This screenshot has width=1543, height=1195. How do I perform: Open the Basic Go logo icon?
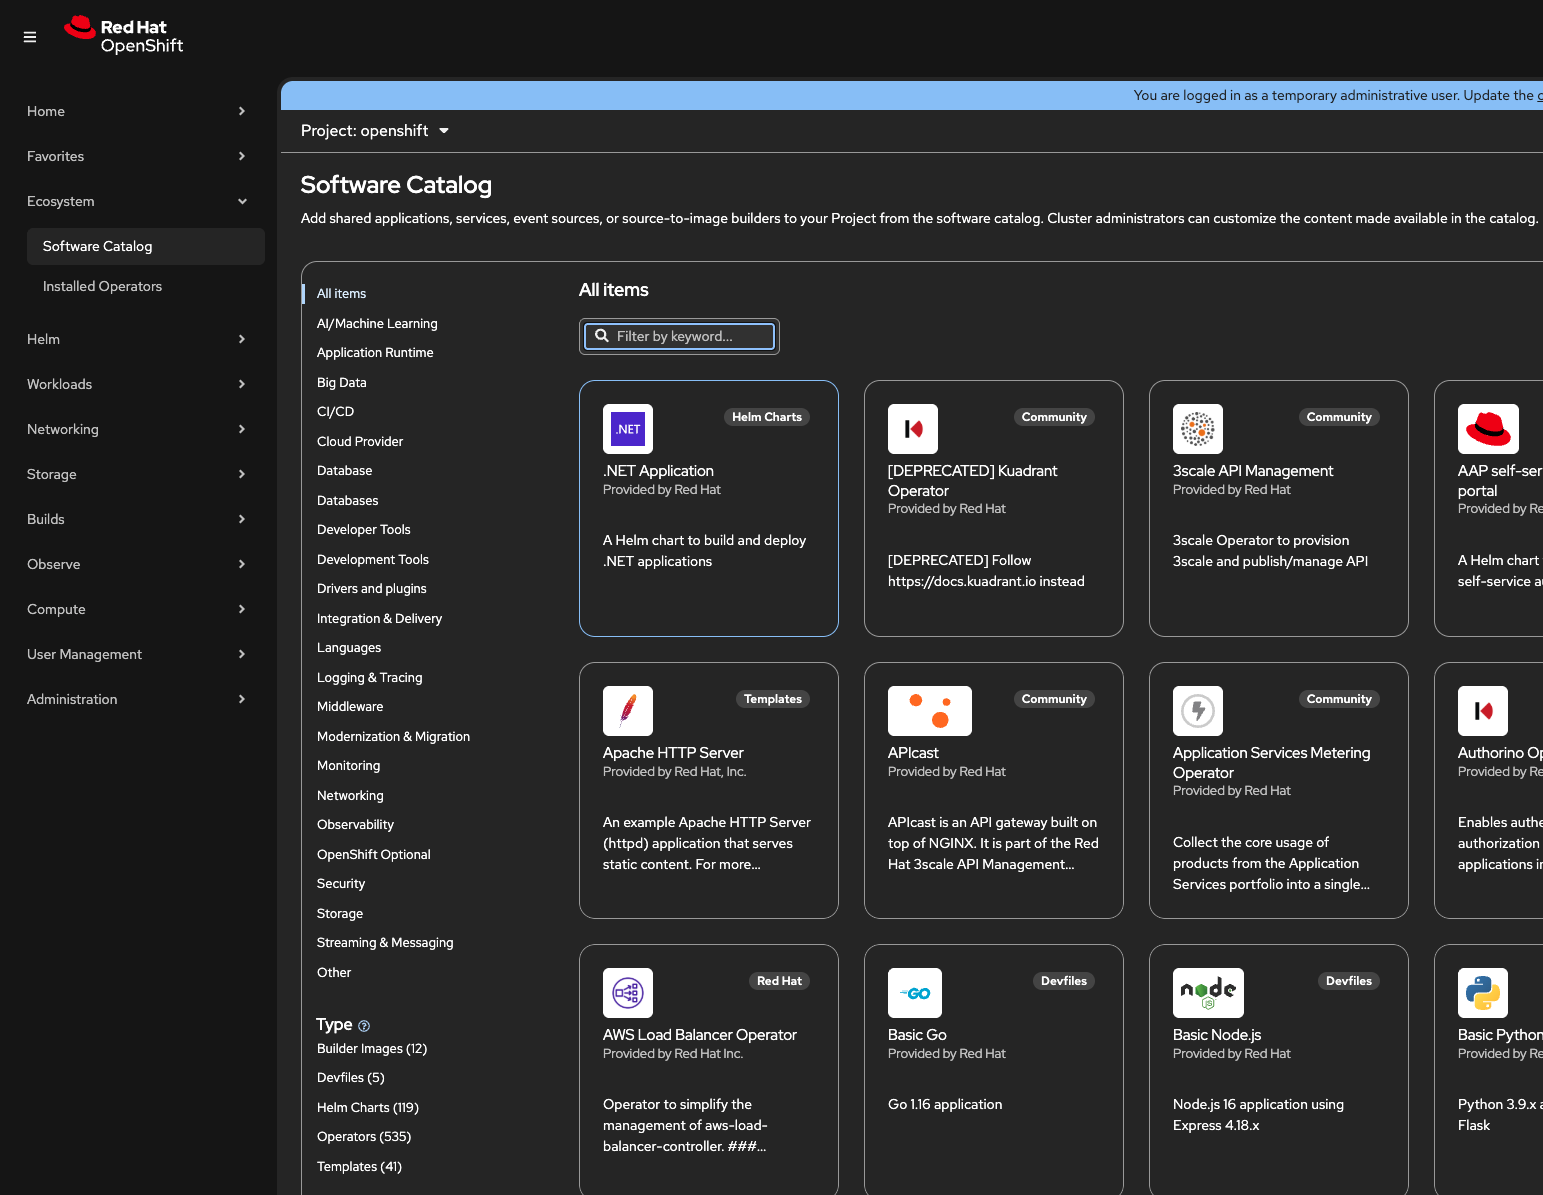[x=914, y=993]
